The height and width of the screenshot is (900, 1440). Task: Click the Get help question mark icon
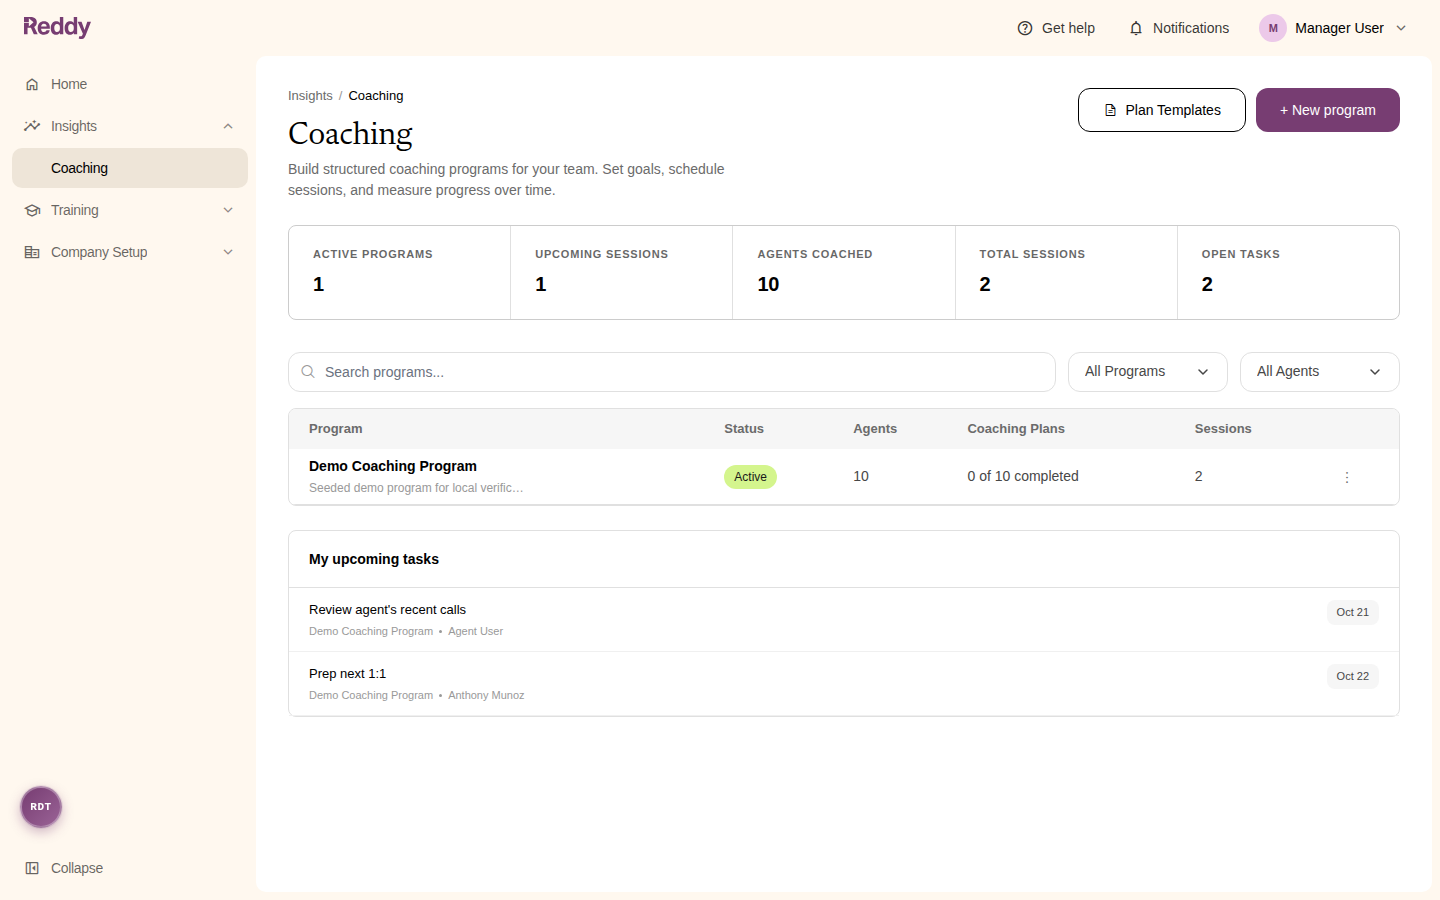point(1025,28)
